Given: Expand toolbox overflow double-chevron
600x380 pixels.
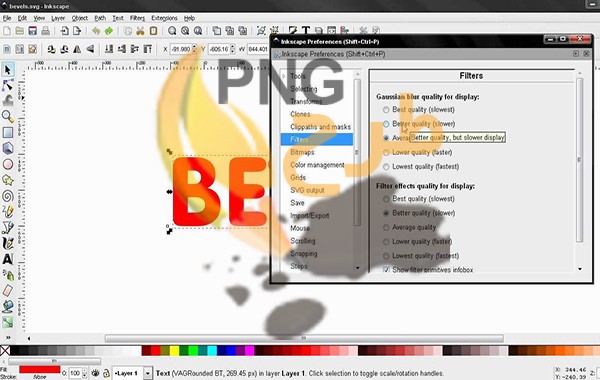Looking at the screenshot, I should coord(8,338).
